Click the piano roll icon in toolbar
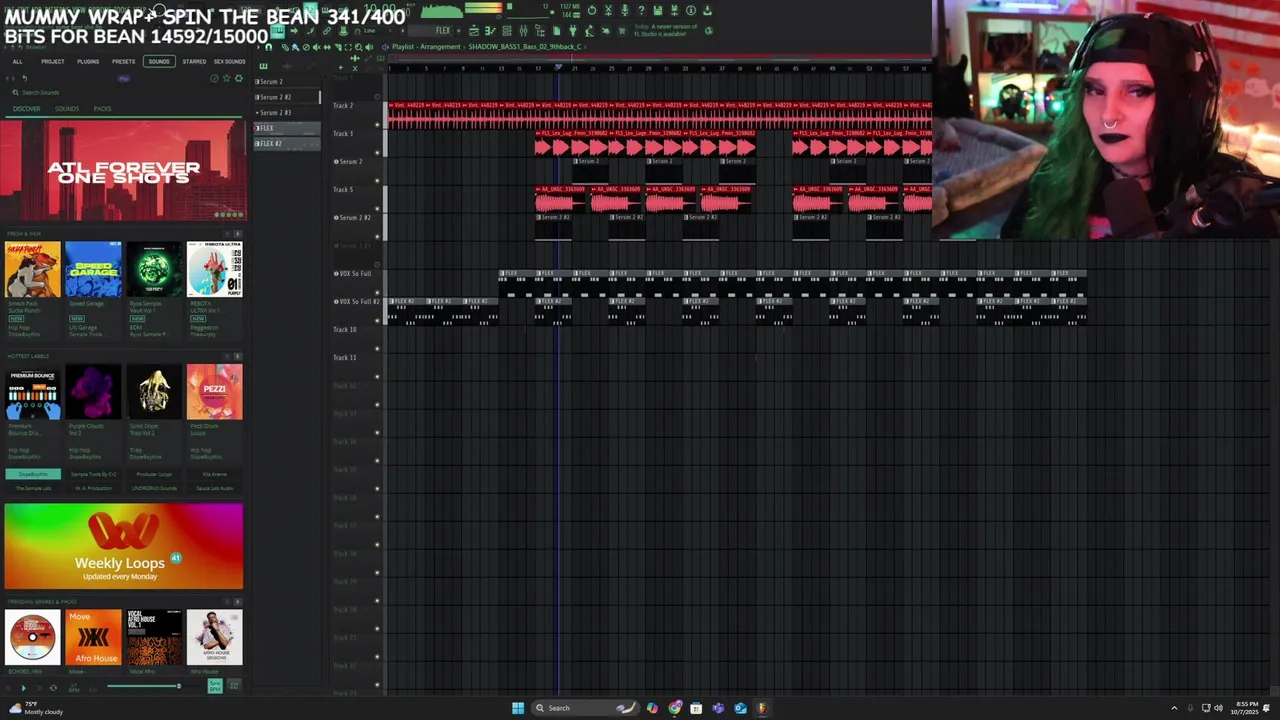Image resolution: width=1280 pixels, height=720 pixels. click(490, 31)
